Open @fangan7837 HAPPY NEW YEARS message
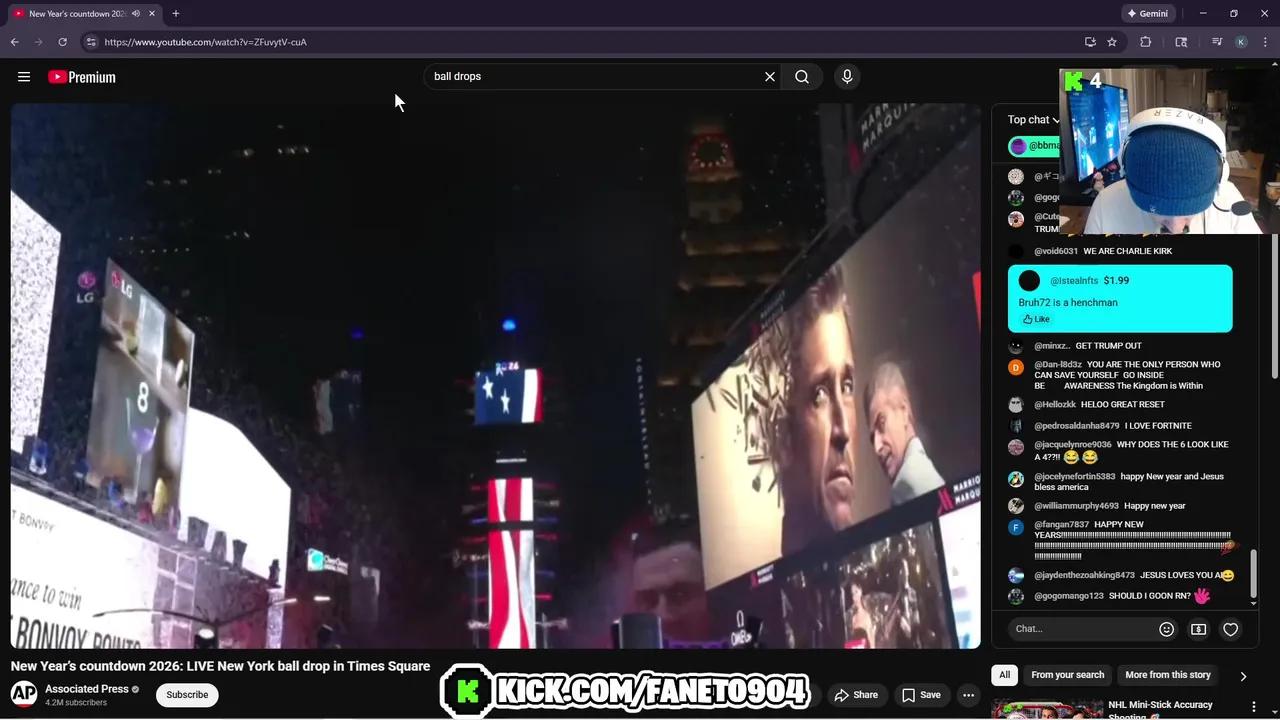This screenshot has height=720, width=1280. (1118, 540)
